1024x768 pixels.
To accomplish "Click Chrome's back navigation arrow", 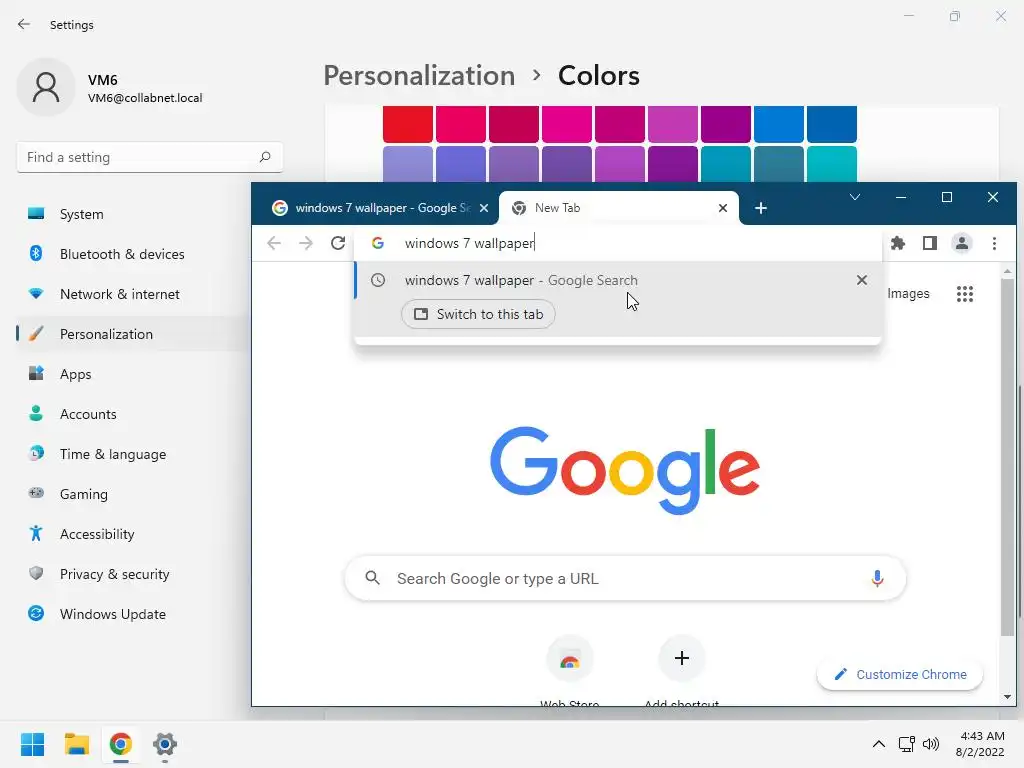I will click(x=274, y=244).
